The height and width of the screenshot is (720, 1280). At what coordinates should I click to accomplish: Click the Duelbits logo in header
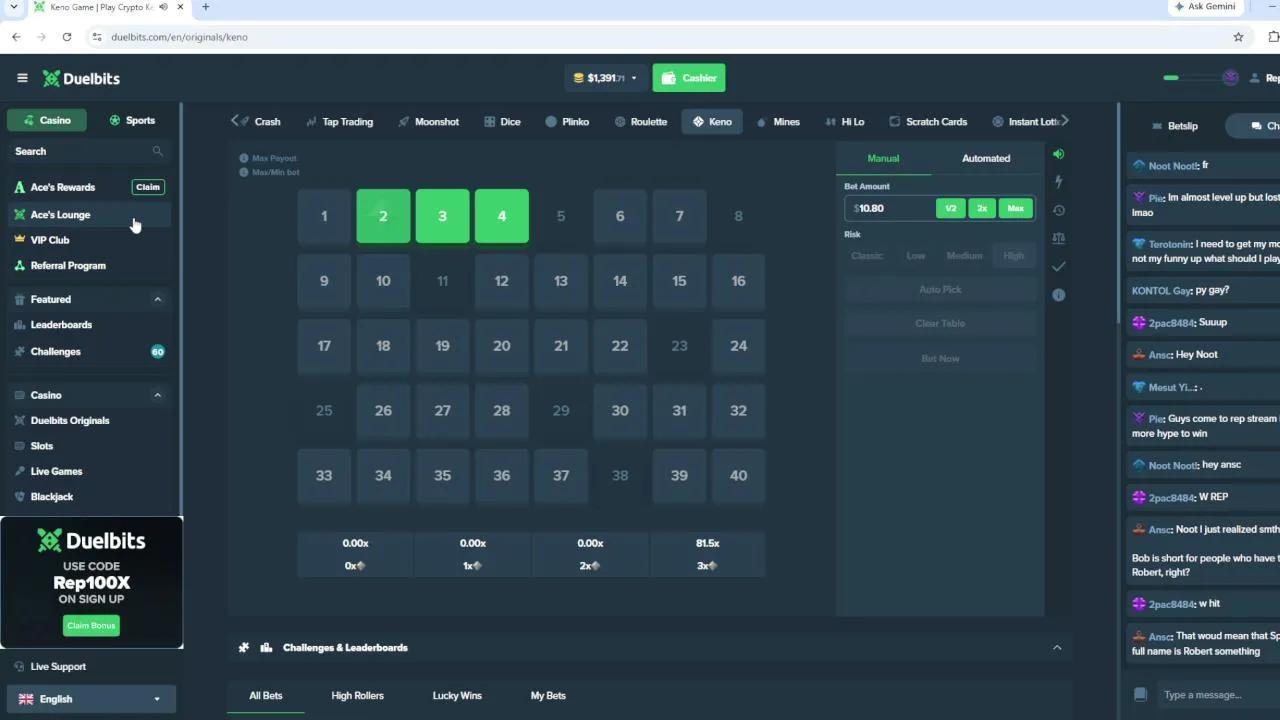[81, 78]
